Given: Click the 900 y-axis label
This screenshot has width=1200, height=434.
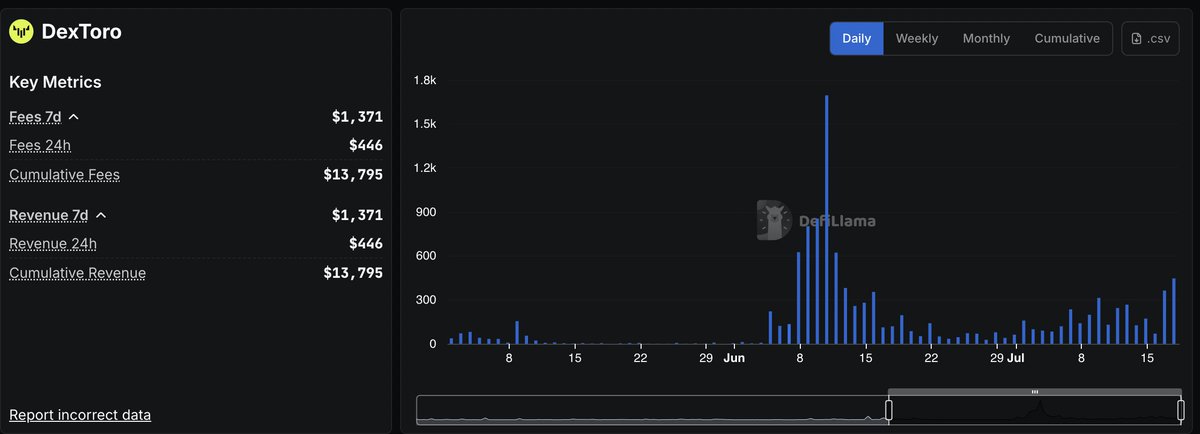Looking at the screenshot, I should pos(427,212).
